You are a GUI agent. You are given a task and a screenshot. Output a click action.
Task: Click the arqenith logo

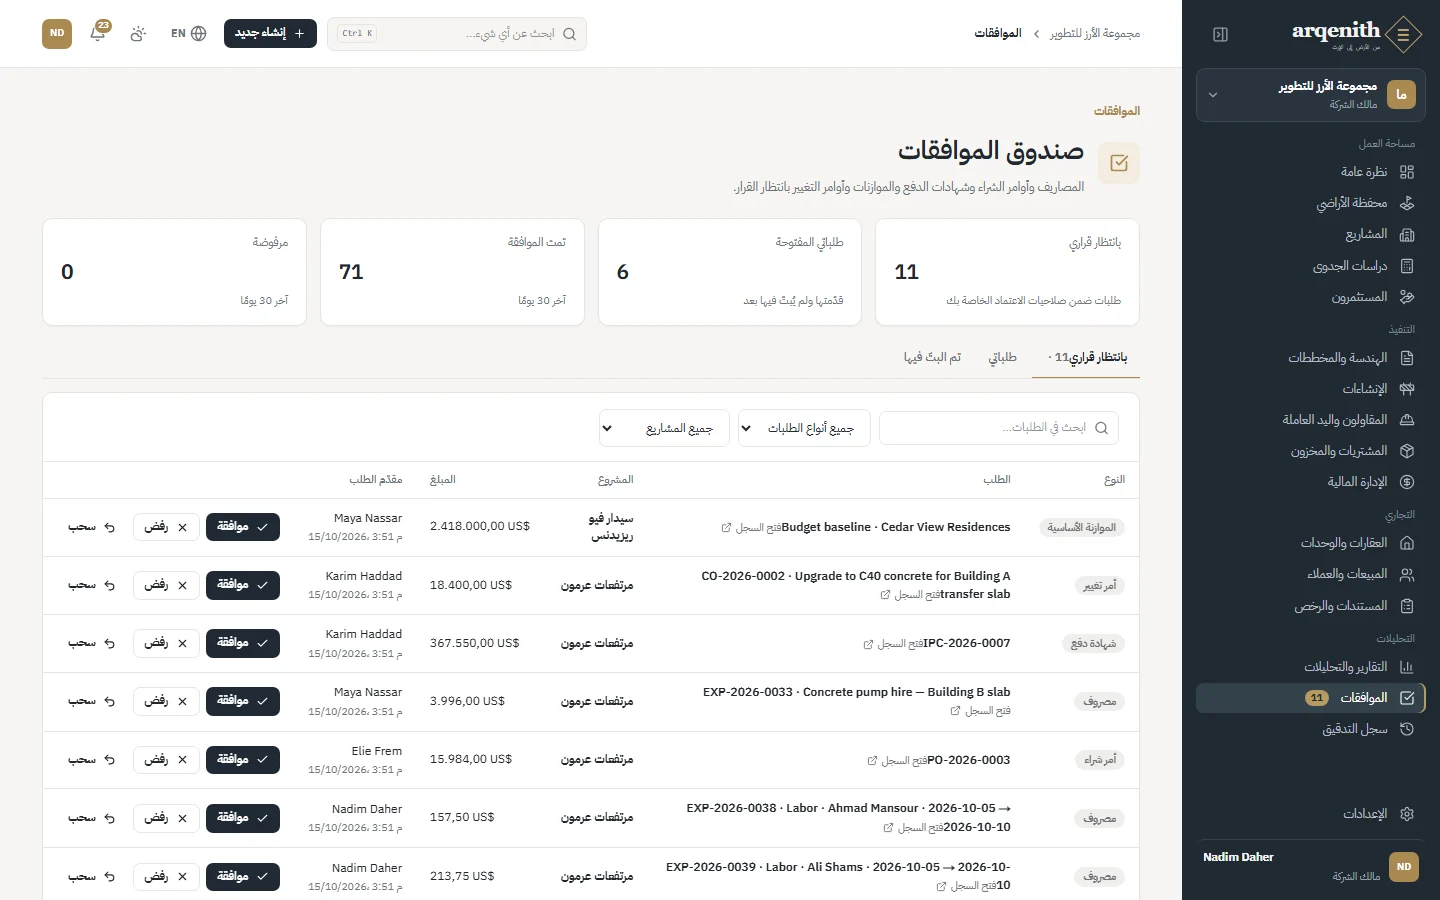[x=1356, y=34]
